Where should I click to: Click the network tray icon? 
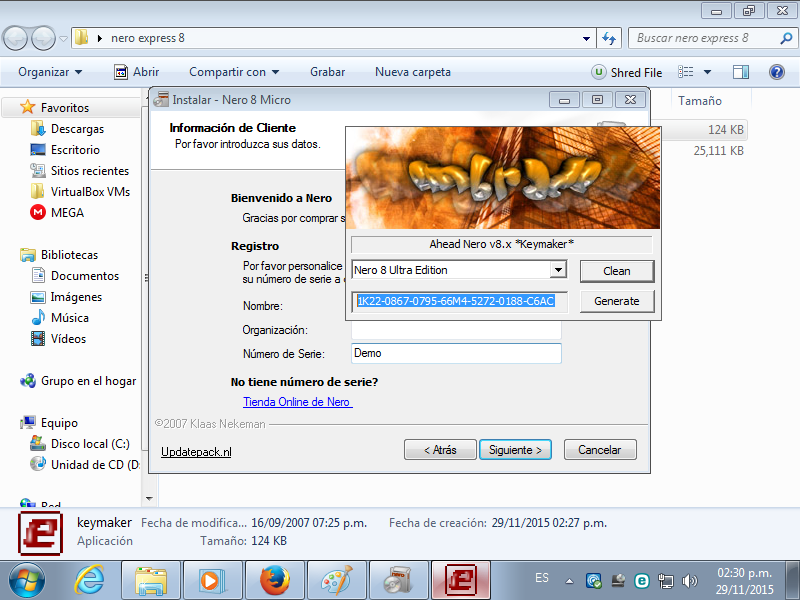[666, 581]
